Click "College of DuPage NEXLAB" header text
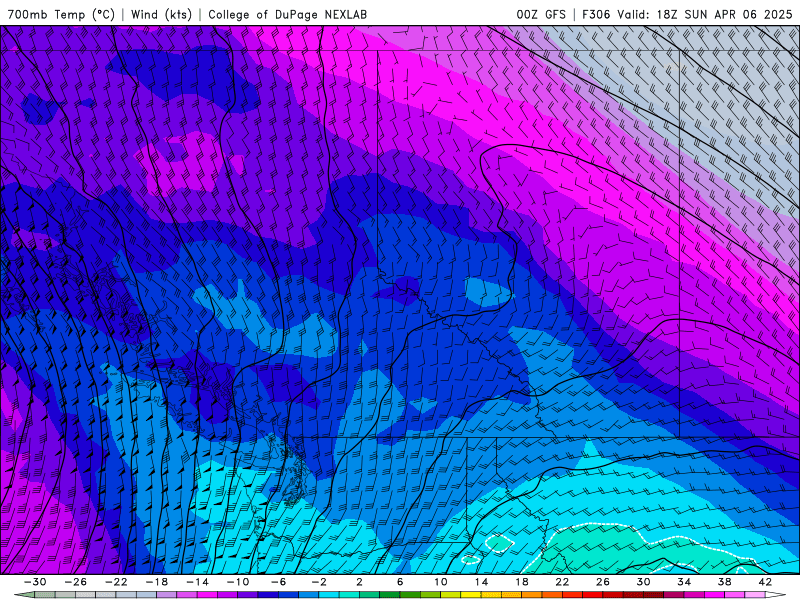 (x=287, y=14)
